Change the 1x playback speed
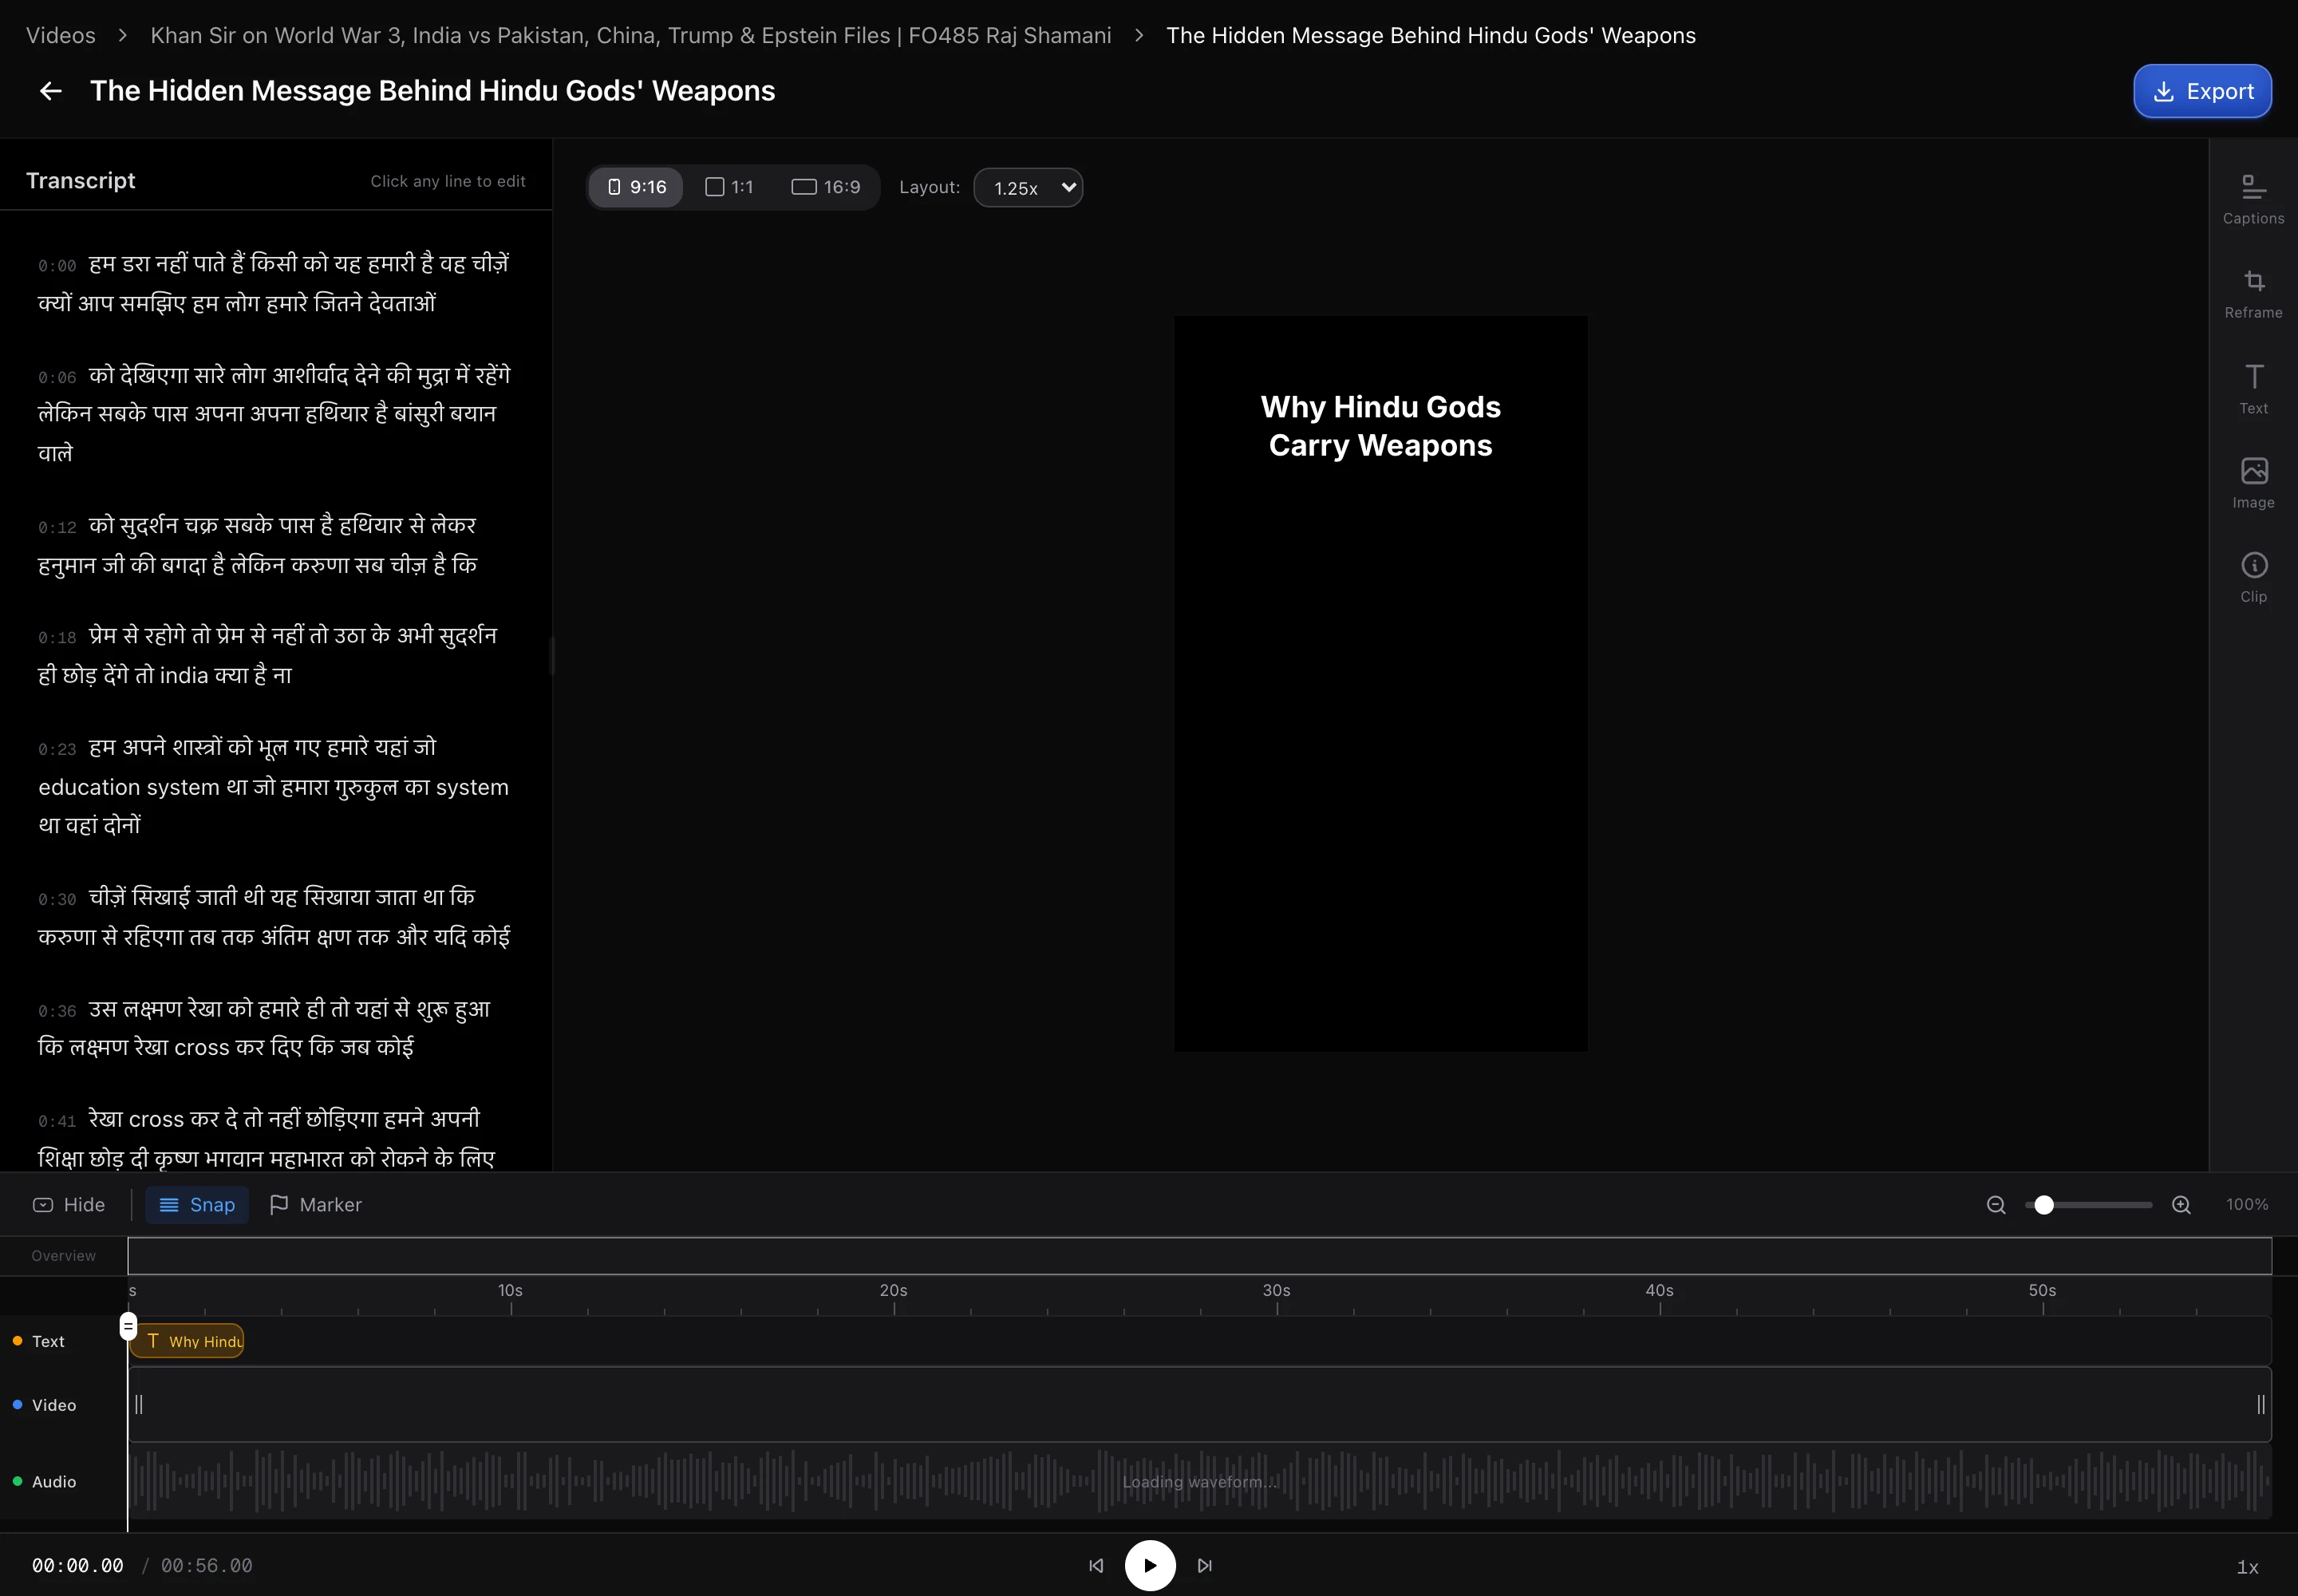The width and height of the screenshot is (2298, 1596). click(x=2247, y=1567)
